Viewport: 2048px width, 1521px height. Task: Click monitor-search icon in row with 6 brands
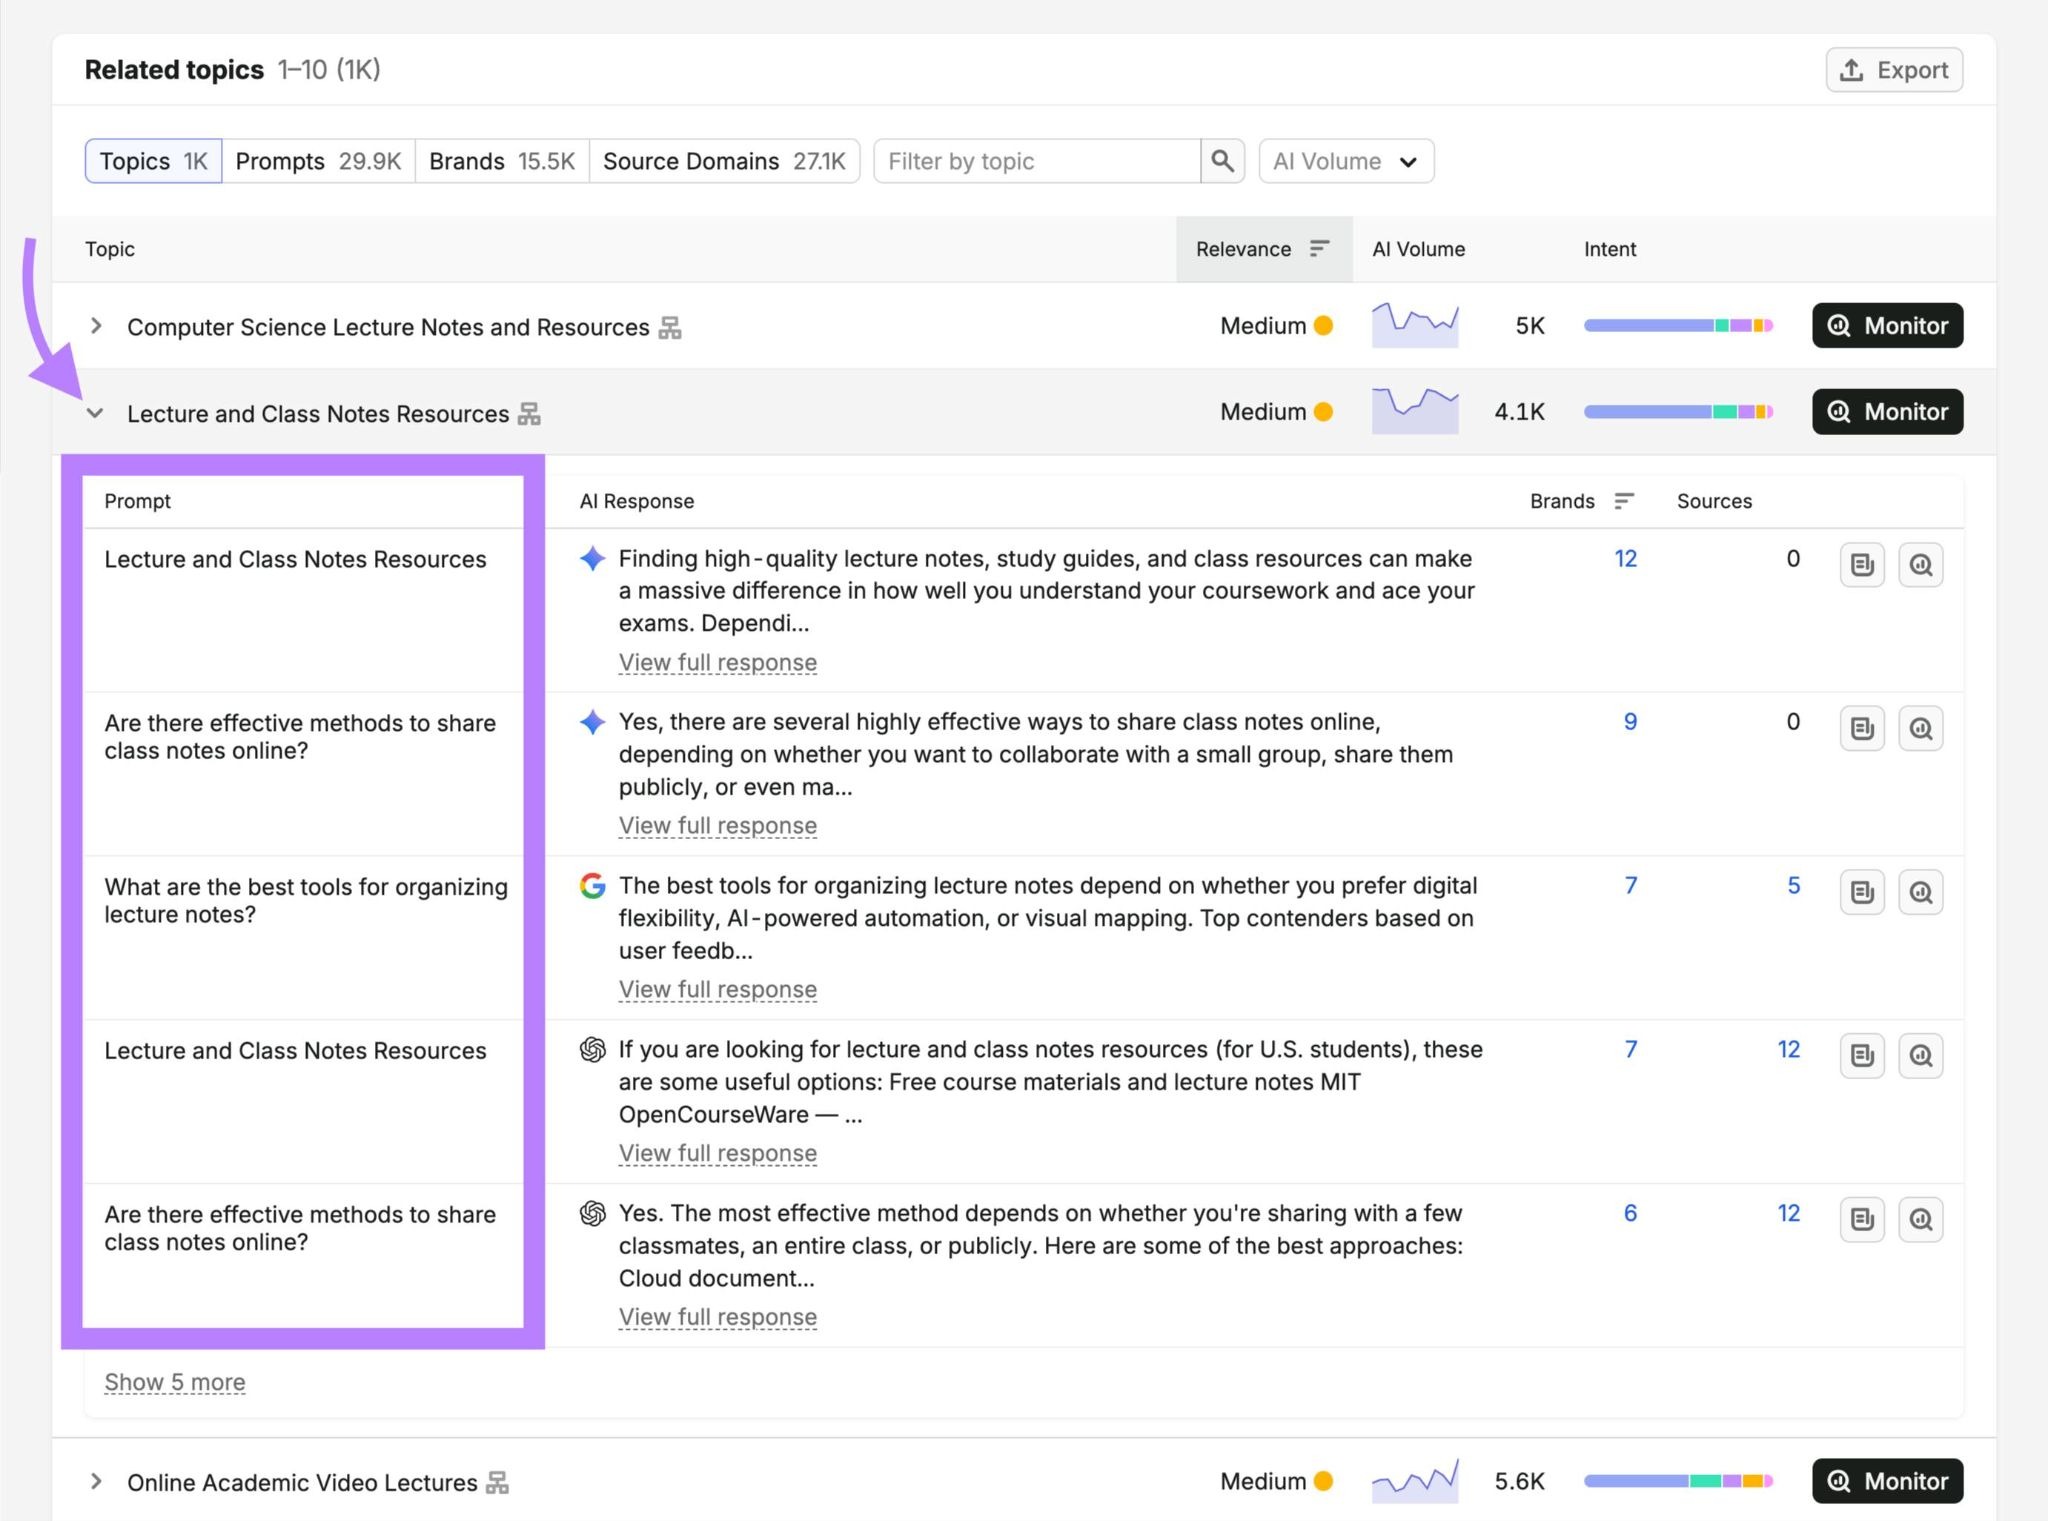pyautogui.click(x=1921, y=1220)
